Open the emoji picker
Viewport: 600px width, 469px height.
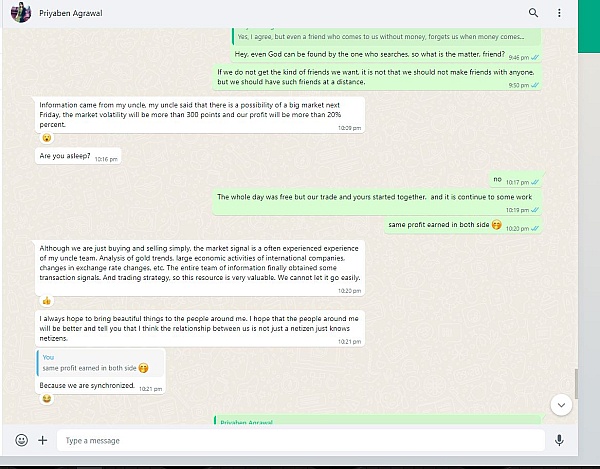tap(21, 440)
